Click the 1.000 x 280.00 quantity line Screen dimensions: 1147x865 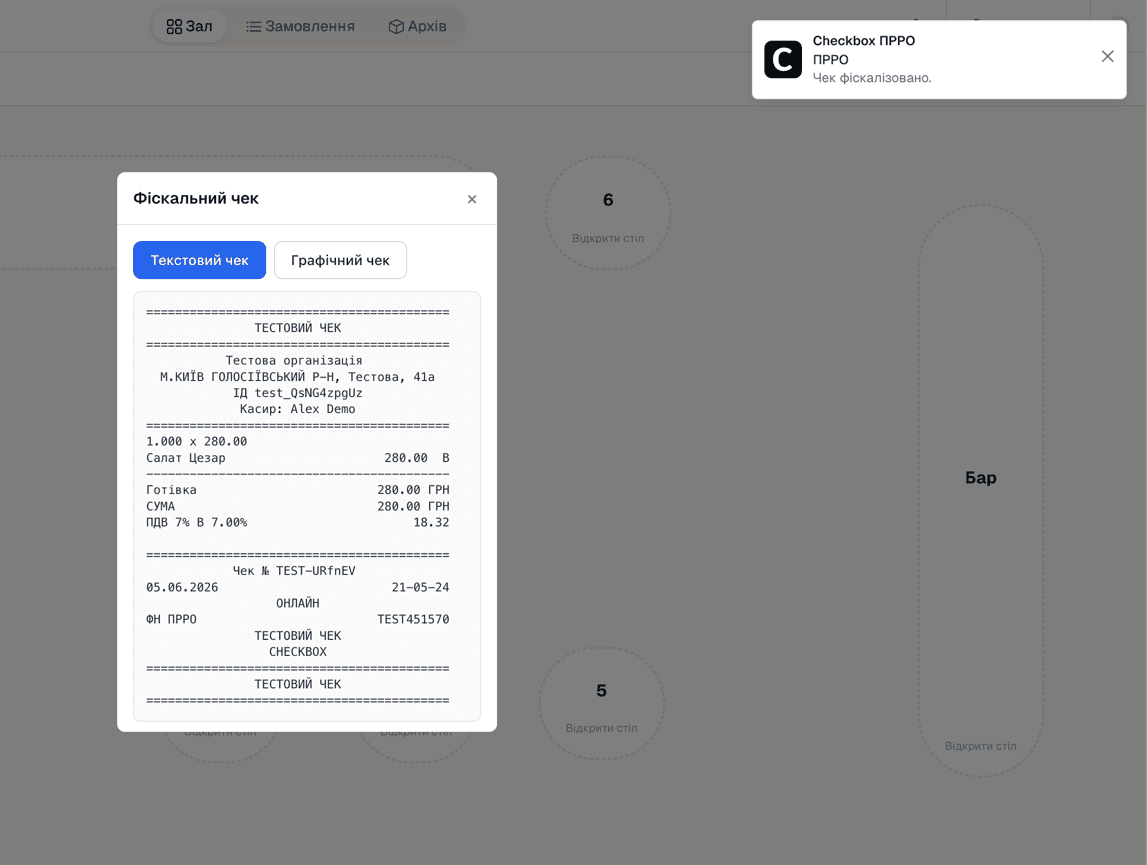[x=197, y=441]
